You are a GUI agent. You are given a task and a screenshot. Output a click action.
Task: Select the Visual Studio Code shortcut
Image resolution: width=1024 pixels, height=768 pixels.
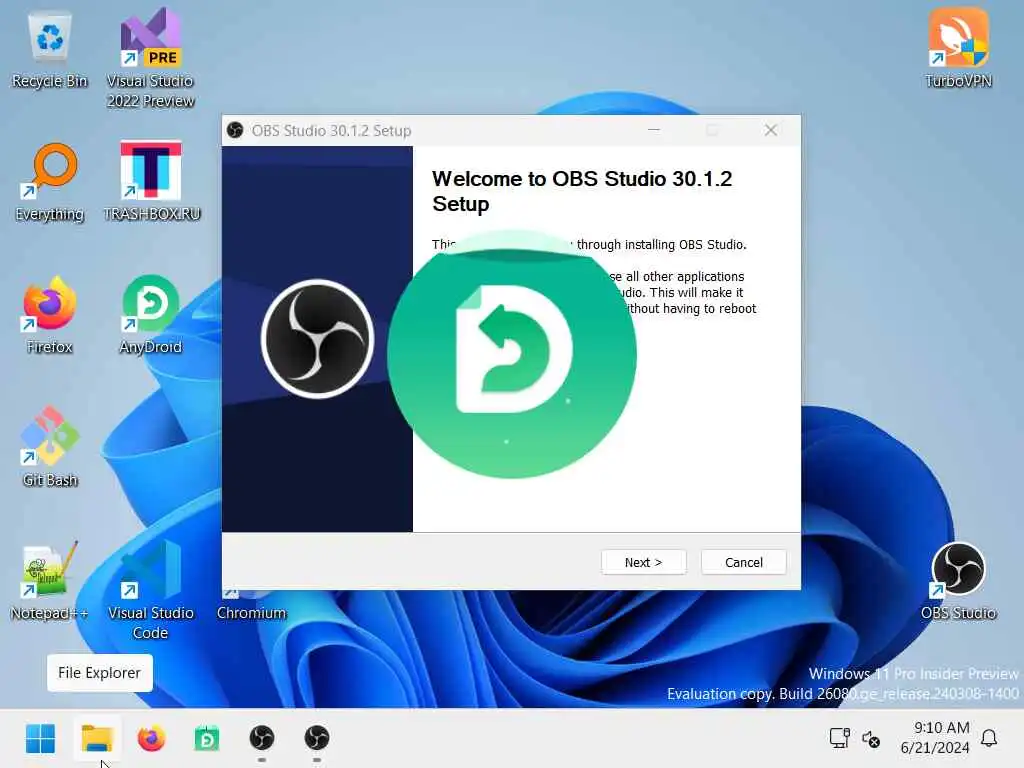pos(150,590)
